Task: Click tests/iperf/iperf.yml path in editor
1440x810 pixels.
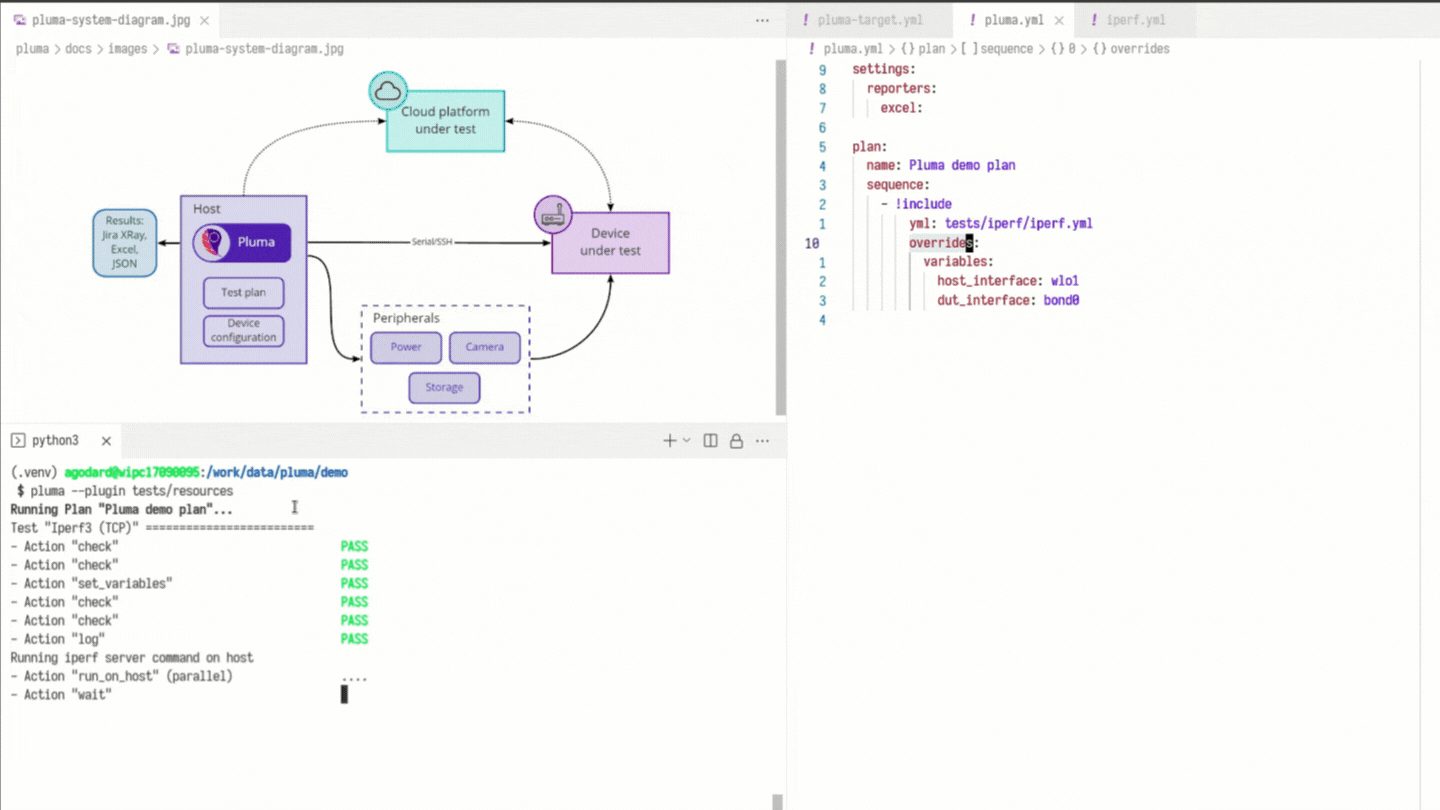Action: [x=1019, y=224]
